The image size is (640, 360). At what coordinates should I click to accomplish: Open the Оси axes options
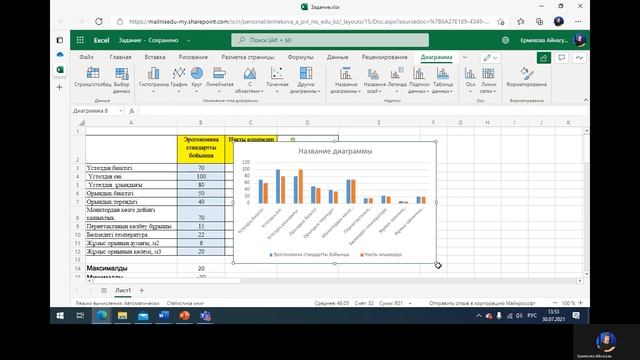(x=470, y=80)
